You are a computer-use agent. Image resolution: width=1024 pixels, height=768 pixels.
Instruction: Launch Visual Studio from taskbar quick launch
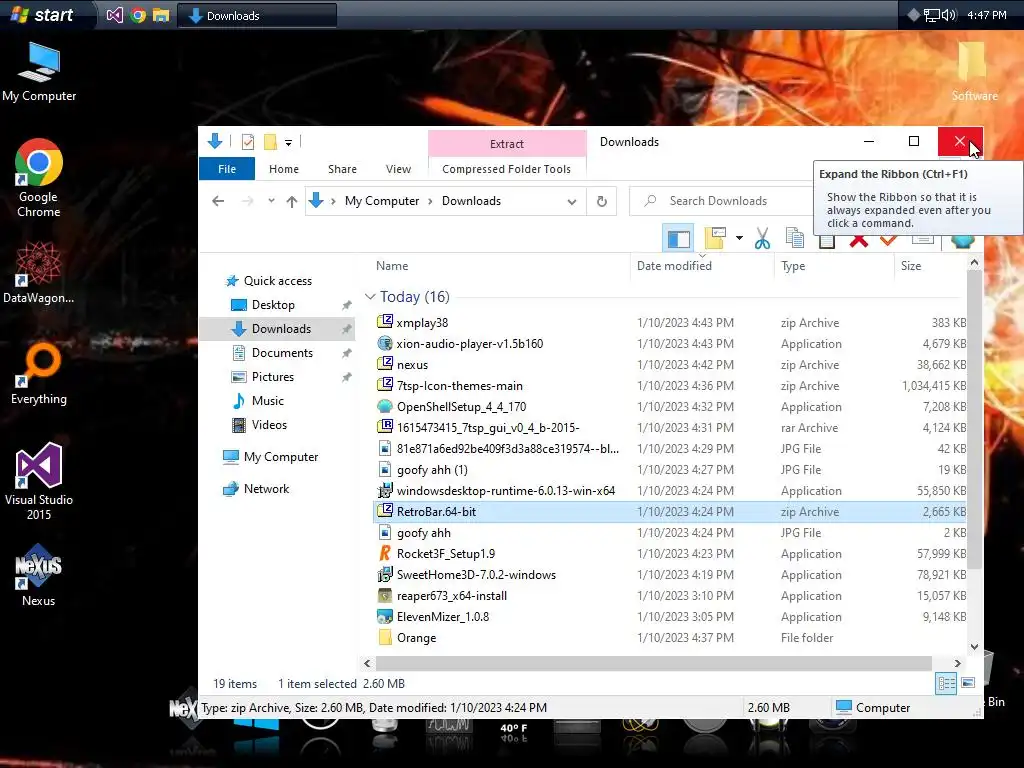(114, 15)
